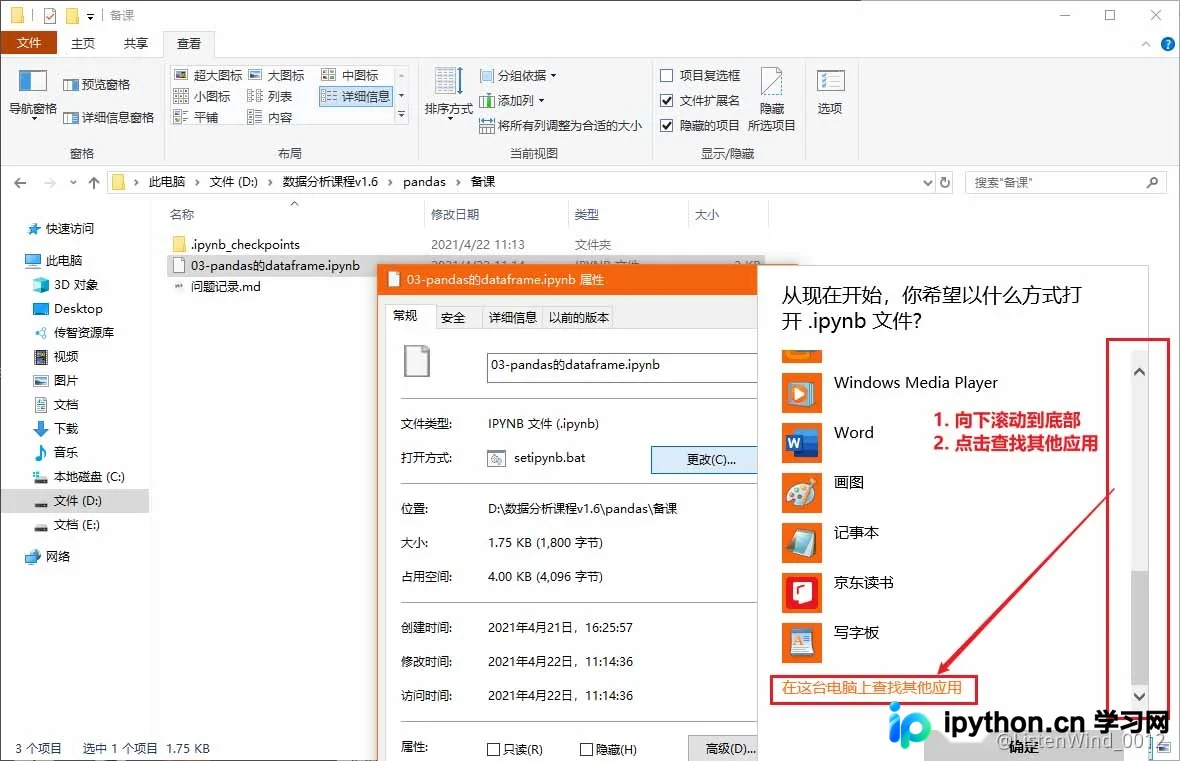Viewport: 1180px width, 761px height.
Task: Open folder Options
Action: pyautogui.click(x=830, y=92)
